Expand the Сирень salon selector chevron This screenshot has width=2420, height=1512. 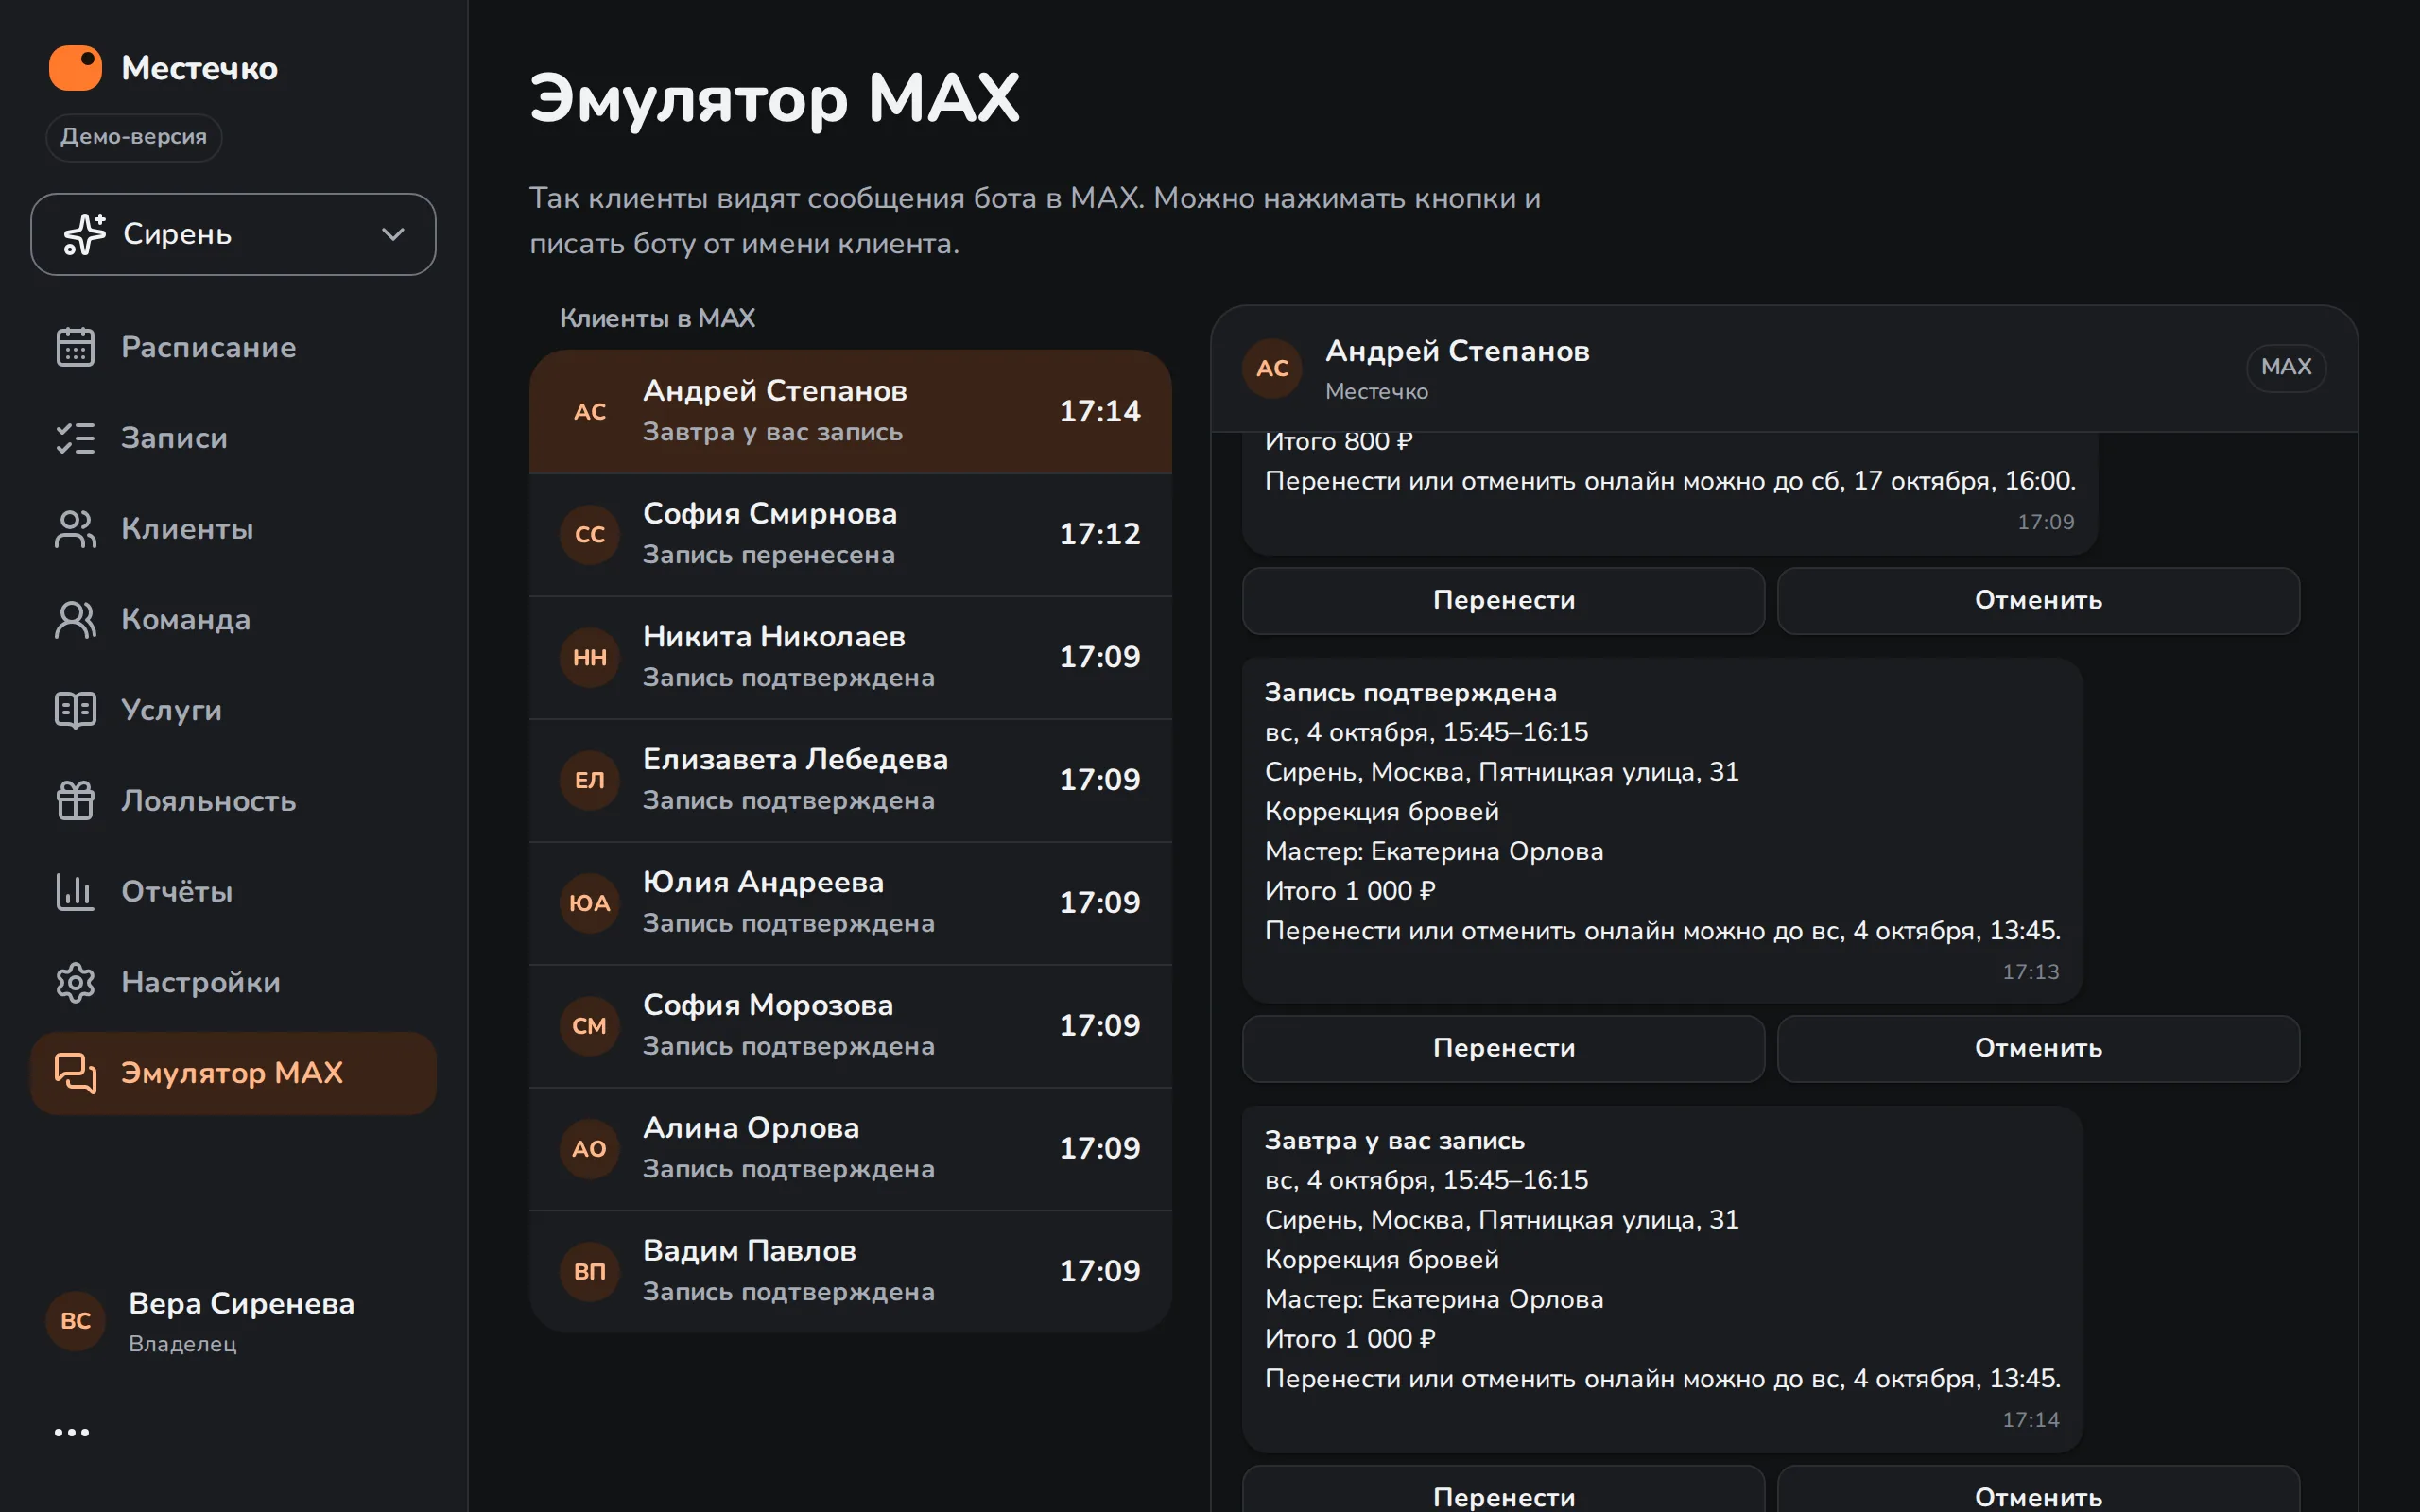(x=393, y=234)
